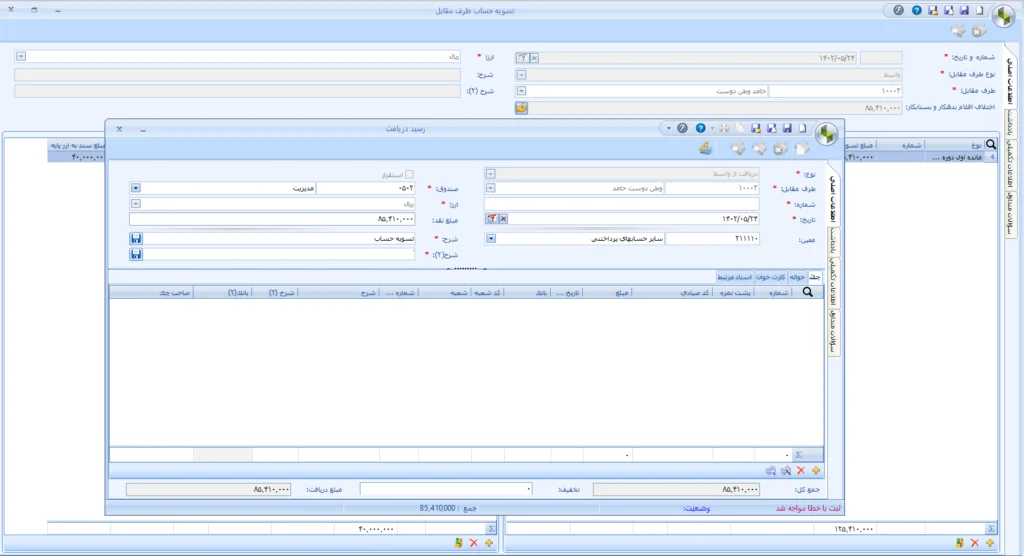The width and height of the screenshot is (1024, 556).
Task: Save description with disk icon beside شرح
Action: coord(136,238)
